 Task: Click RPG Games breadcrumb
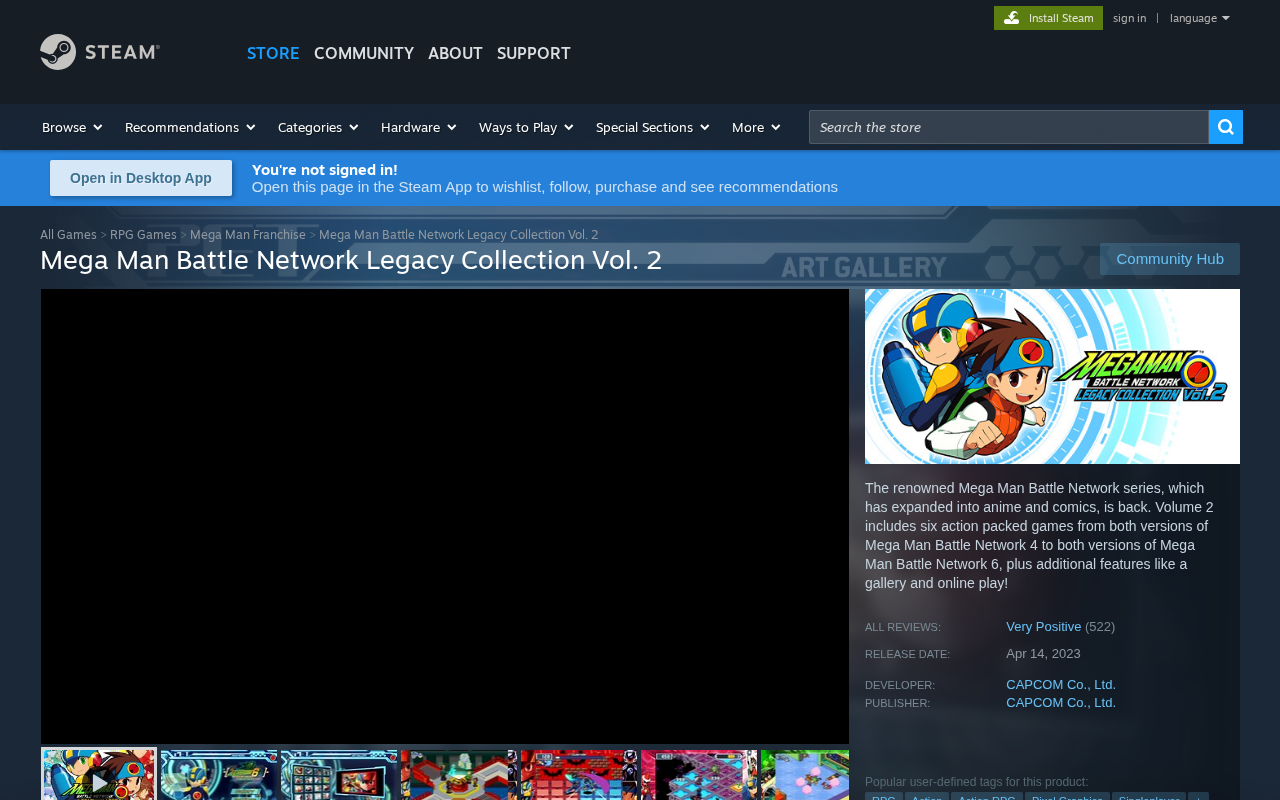tap(143, 235)
